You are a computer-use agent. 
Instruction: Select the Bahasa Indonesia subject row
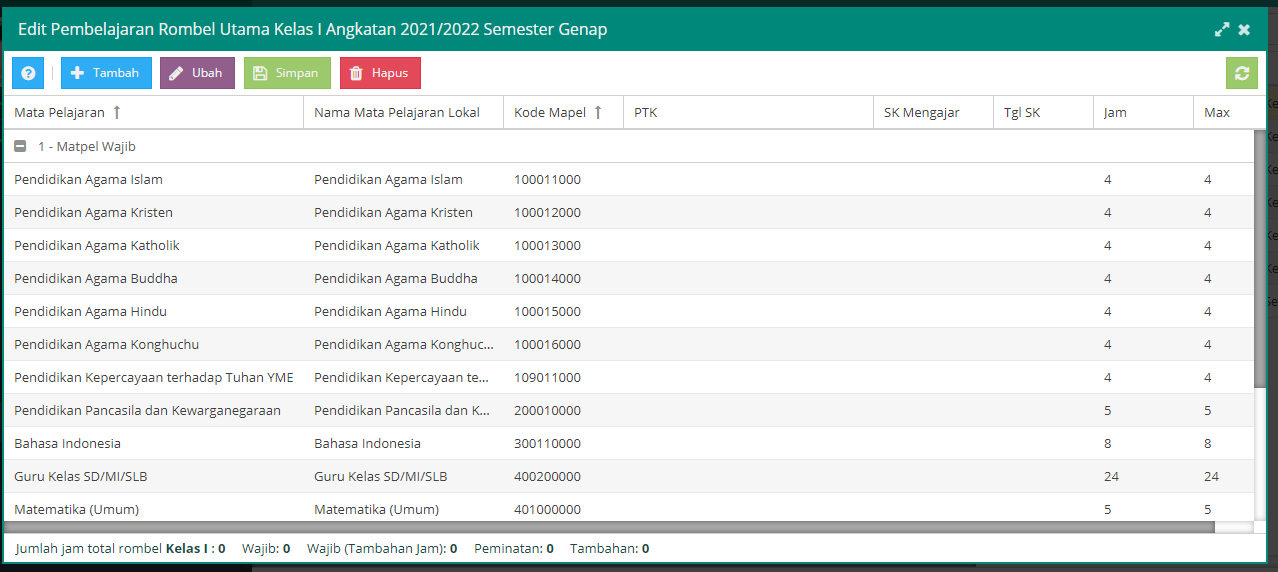(628, 443)
